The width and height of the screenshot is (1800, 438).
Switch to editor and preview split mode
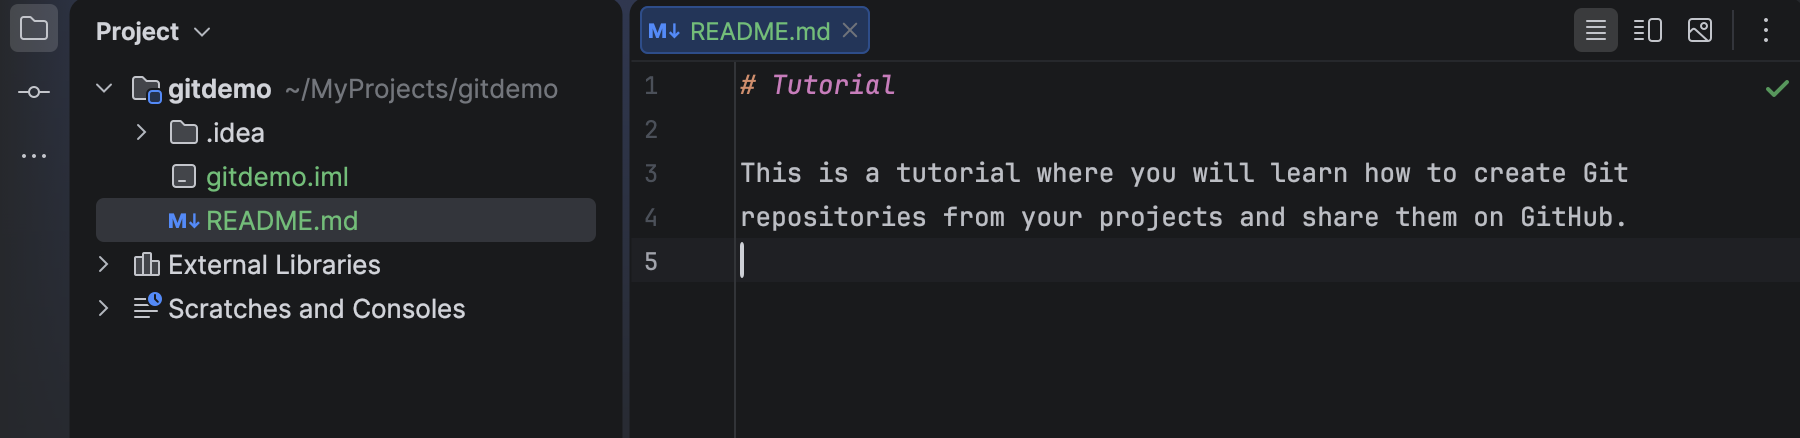(1648, 30)
